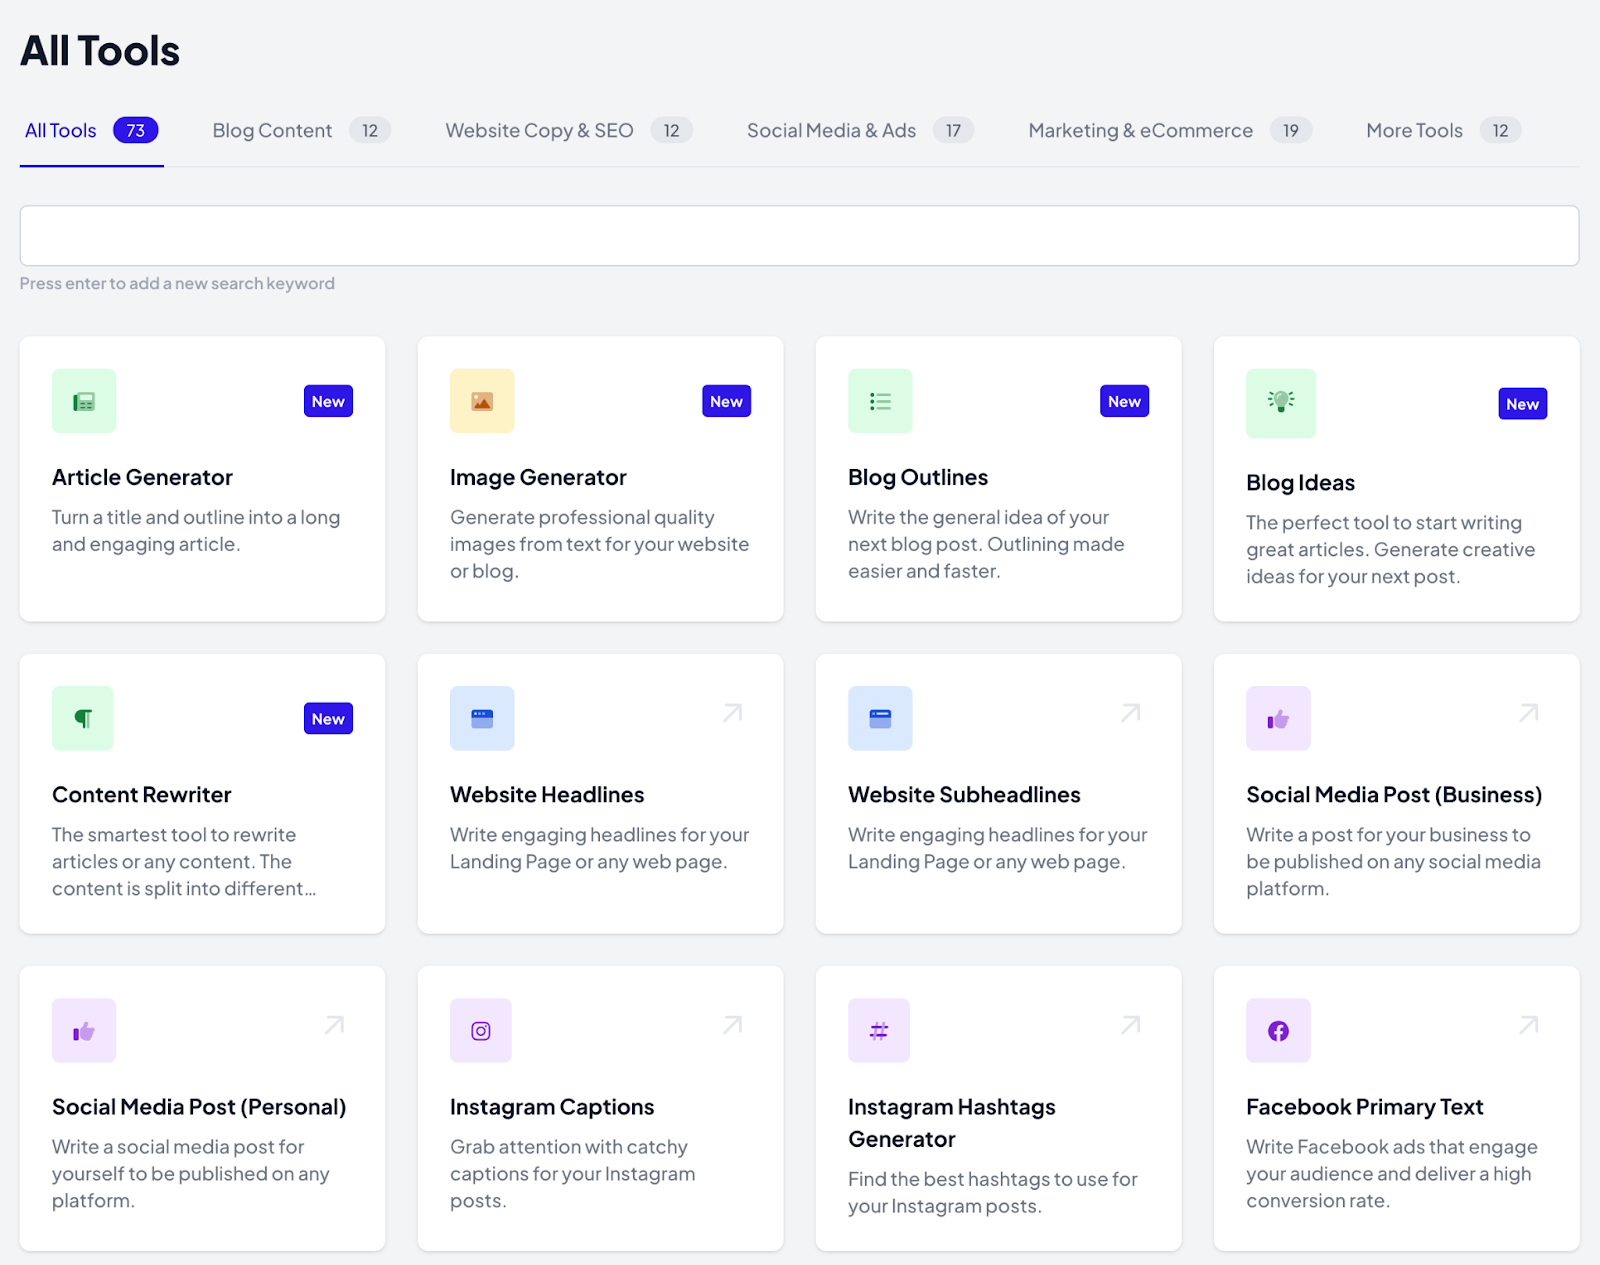Open Website Headlines via its diagonal arrow
The image size is (1600, 1265).
pyautogui.click(x=732, y=712)
